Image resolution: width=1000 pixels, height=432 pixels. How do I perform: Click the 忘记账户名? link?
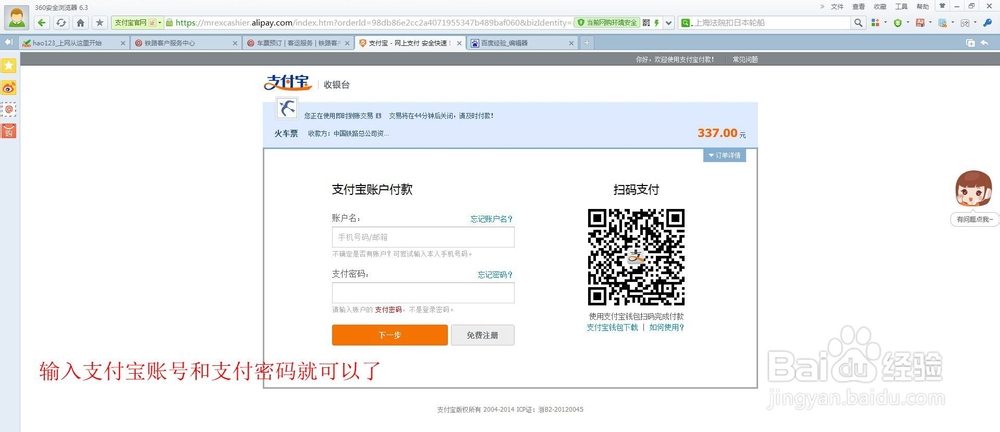[492, 219]
